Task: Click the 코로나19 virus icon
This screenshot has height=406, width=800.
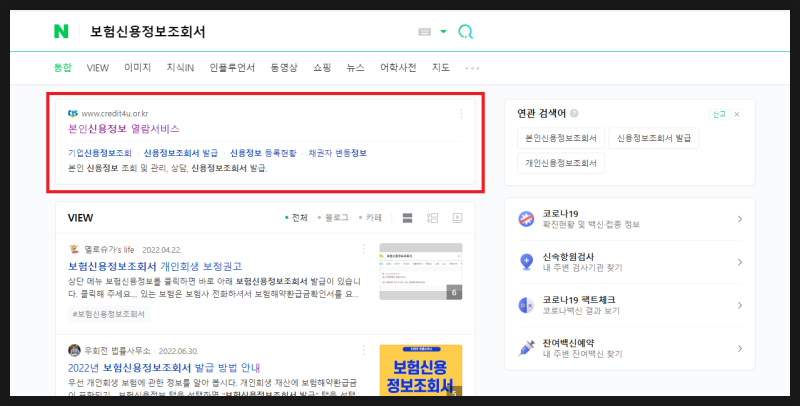Action: tap(526, 219)
